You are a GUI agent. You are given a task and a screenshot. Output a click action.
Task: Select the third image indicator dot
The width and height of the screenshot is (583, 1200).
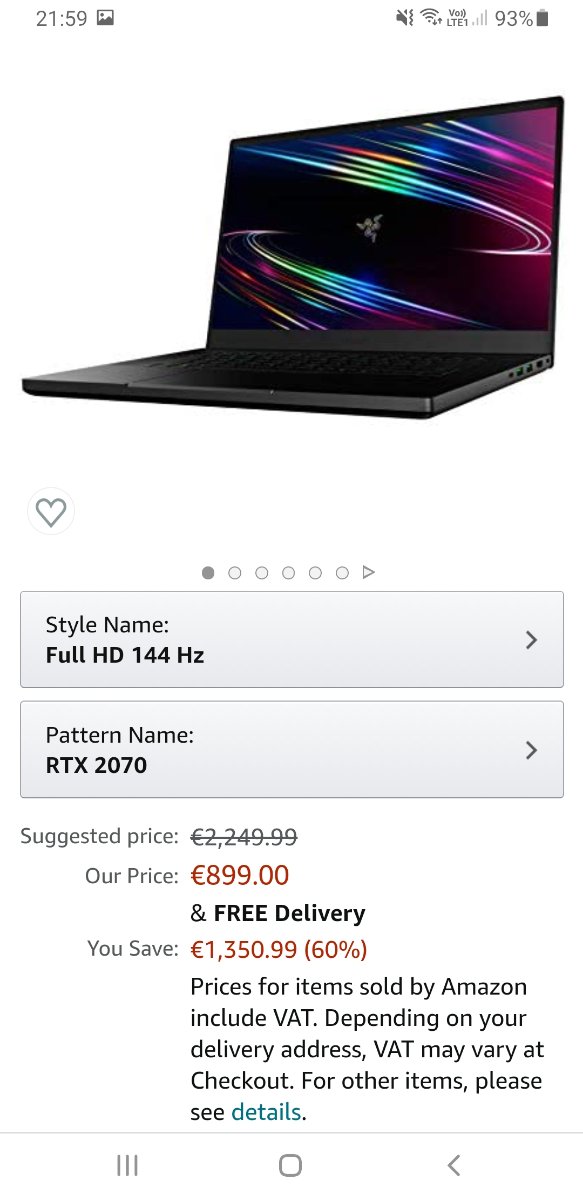click(262, 573)
